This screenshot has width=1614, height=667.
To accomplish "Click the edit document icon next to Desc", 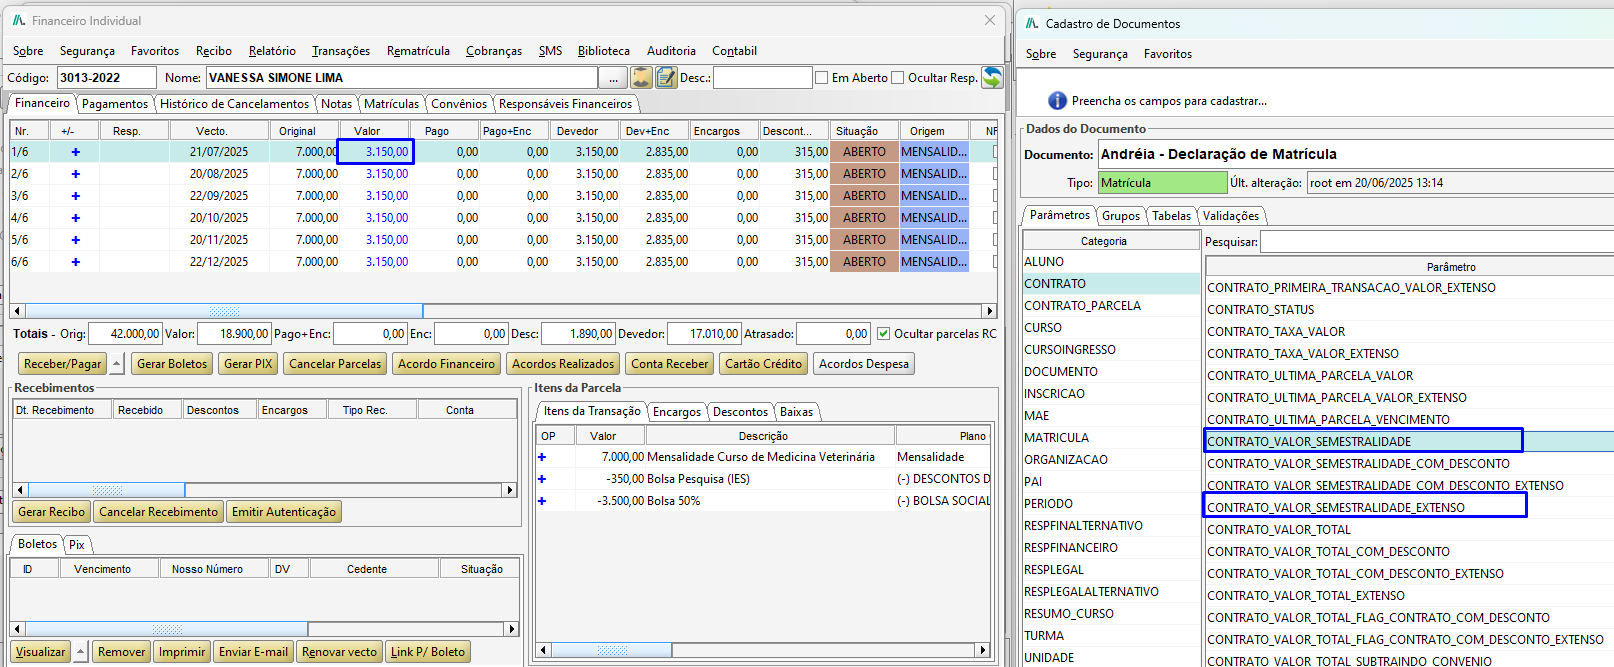I will (x=667, y=78).
